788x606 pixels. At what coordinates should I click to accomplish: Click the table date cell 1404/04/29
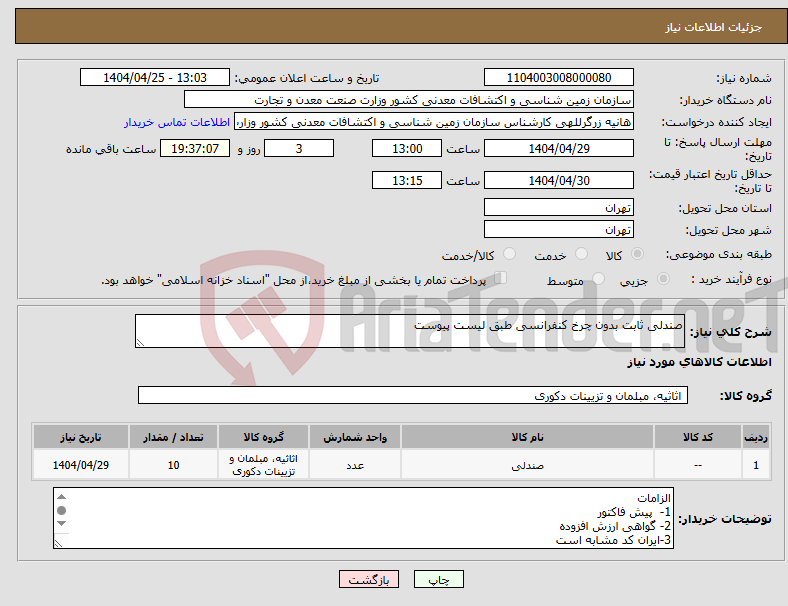80,465
